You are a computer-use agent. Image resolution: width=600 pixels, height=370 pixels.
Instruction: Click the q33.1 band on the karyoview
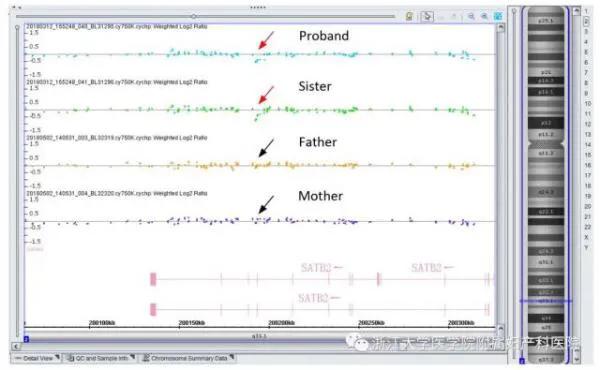(546, 301)
